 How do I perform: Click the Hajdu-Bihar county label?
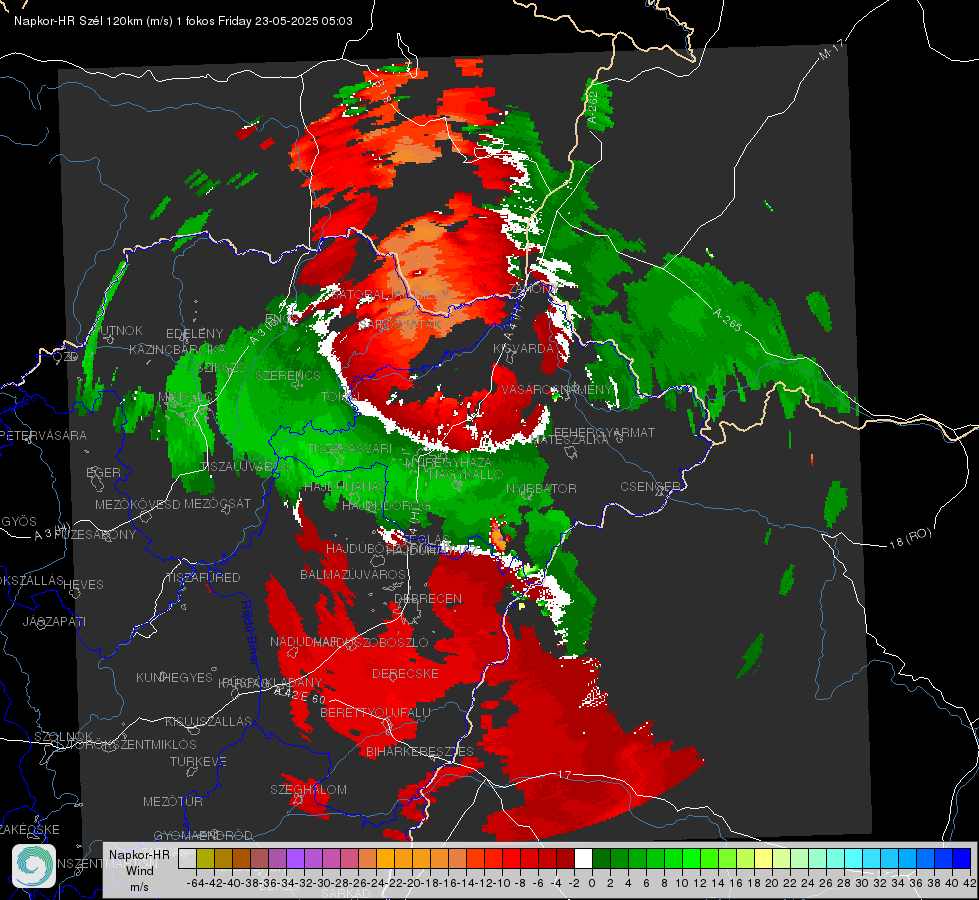tap(250, 631)
